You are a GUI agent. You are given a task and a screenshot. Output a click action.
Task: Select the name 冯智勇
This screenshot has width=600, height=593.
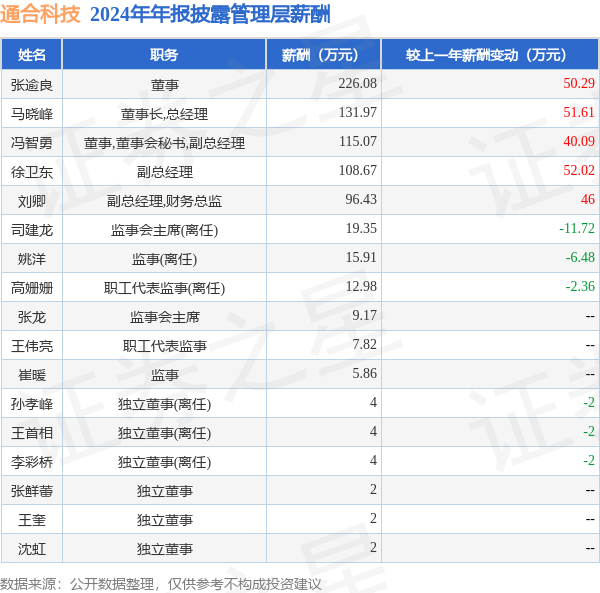click(31, 143)
